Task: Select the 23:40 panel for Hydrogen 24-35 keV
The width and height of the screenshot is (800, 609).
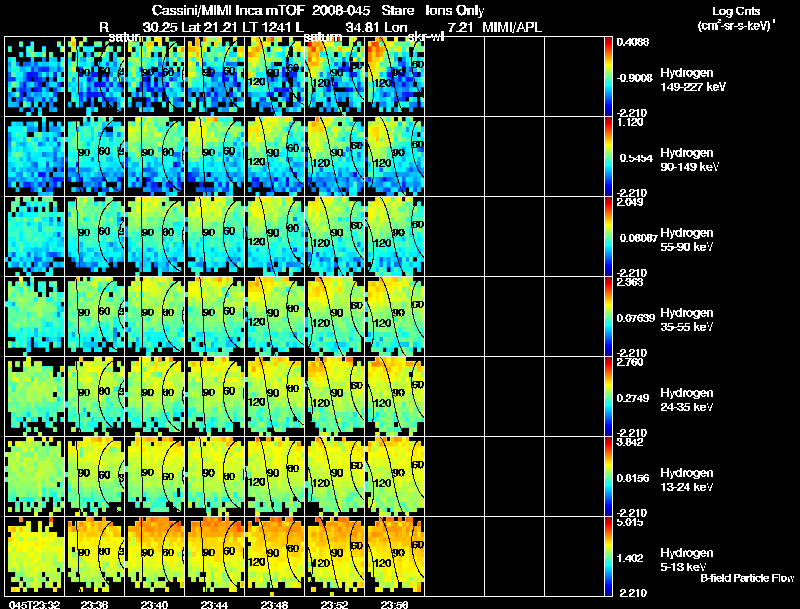Action: [x=155, y=397]
